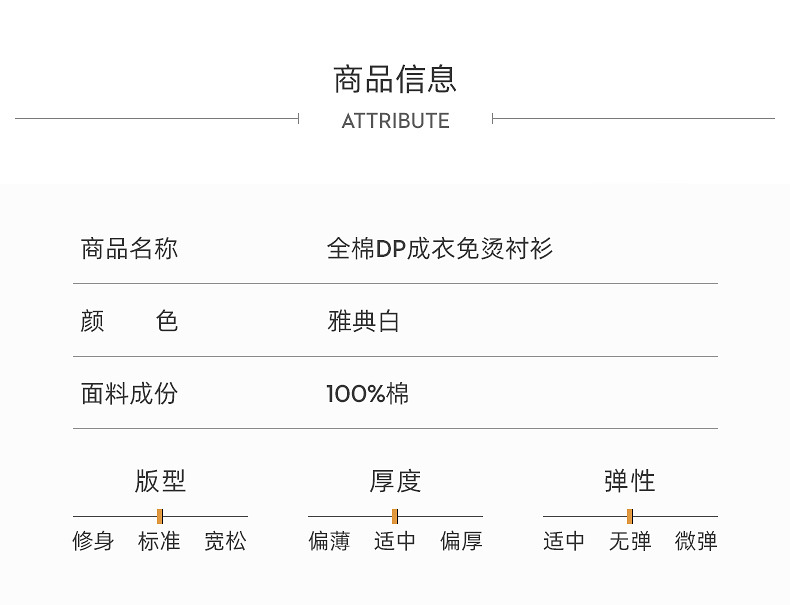The height and width of the screenshot is (605, 790).
Task: Click the fabric value 100%棉
Action: 367,393
